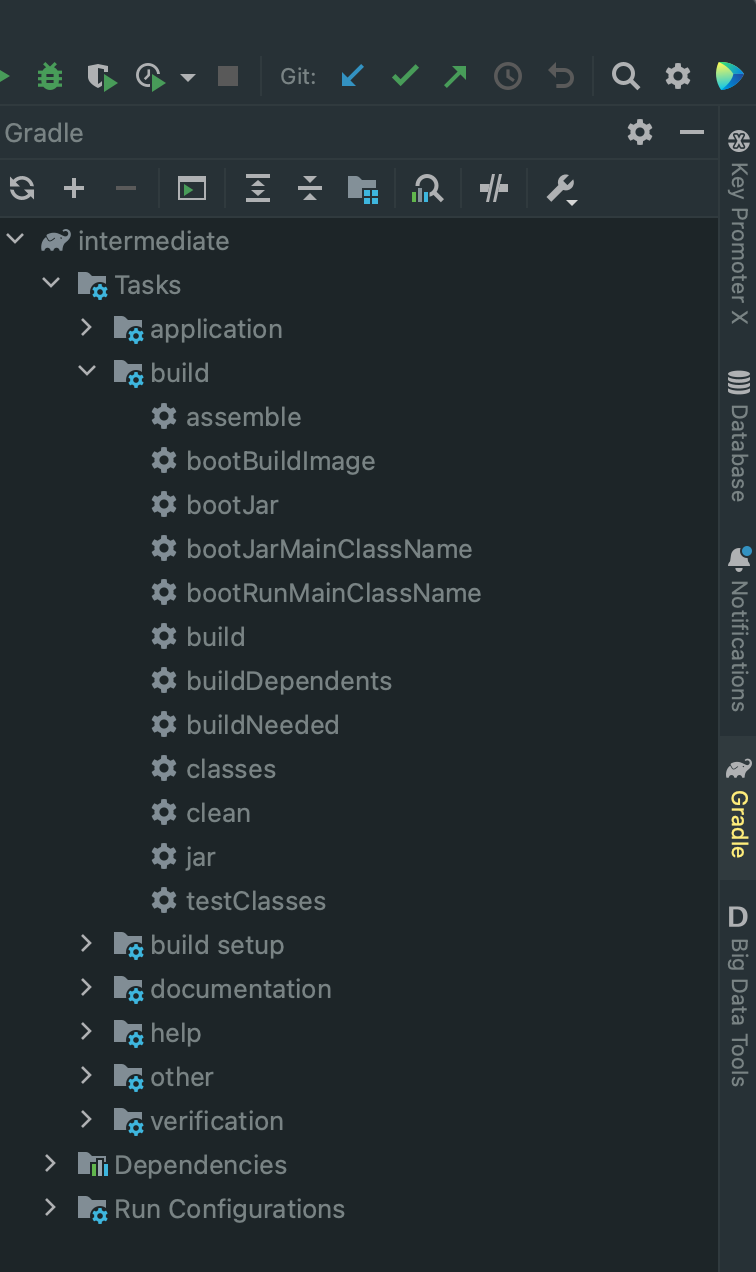
Task: Expand the verification task group
Action: pos(86,1120)
